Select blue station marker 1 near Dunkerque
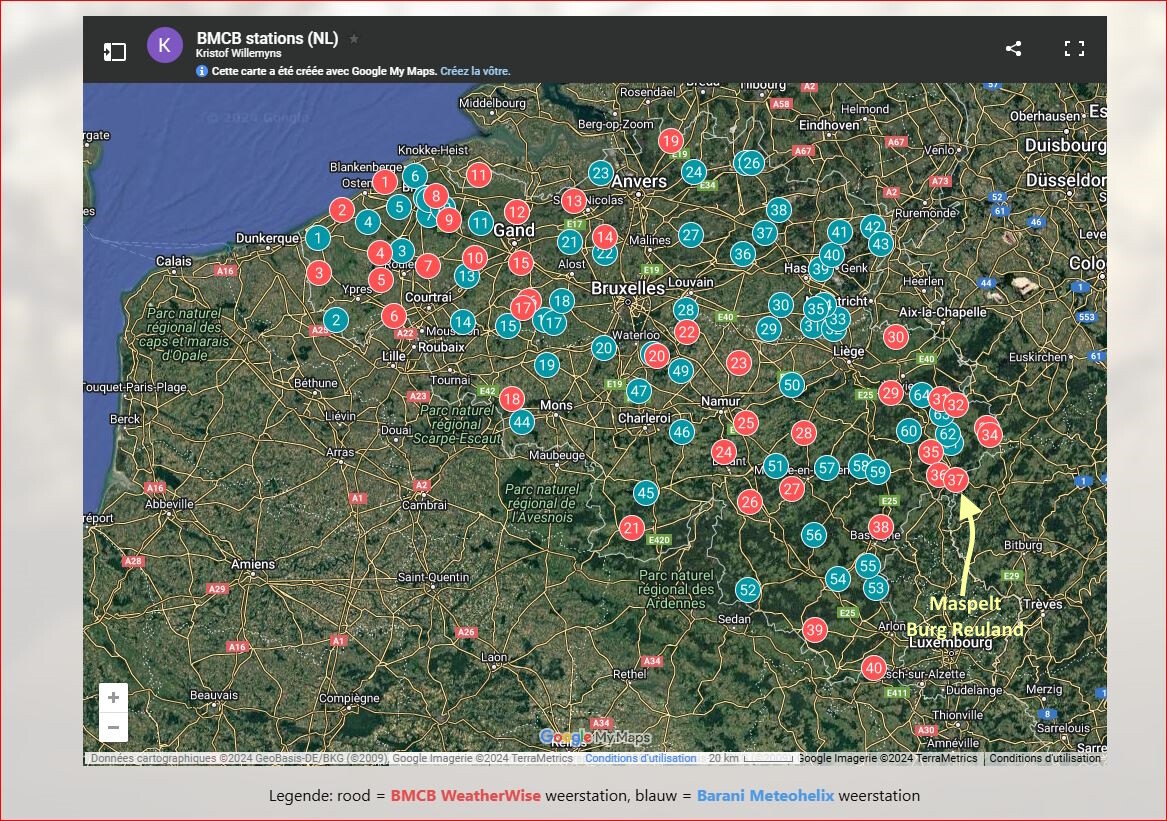Image resolution: width=1167 pixels, height=821 pixels. click(x=318, y=238)
